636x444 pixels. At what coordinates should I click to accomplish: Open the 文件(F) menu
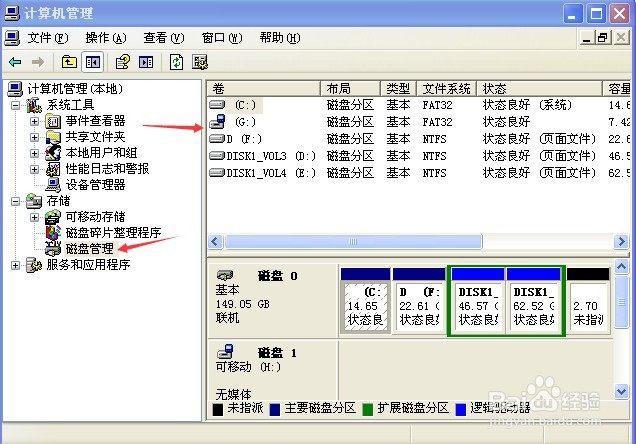pos(47,38)
